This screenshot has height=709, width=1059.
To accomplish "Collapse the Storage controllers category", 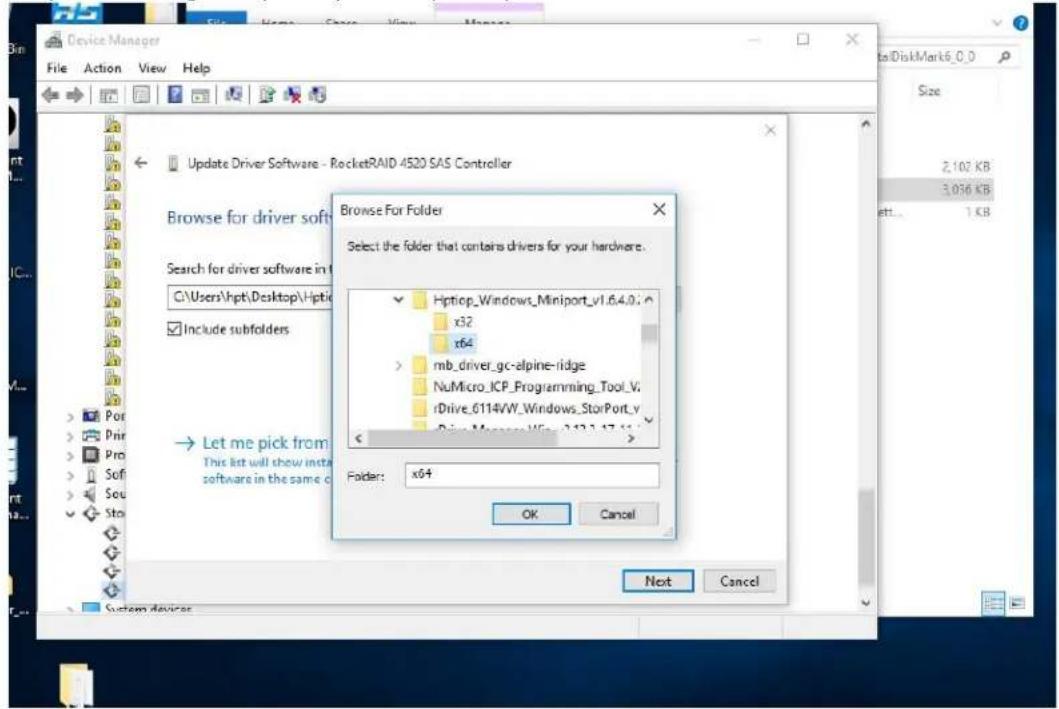I will [70, 514].
